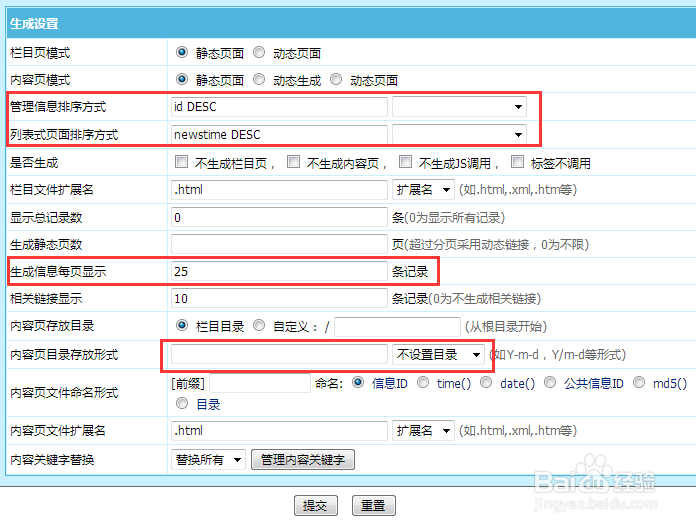This screenshot has height=528, width=696.
Task: Focus 相关链接显示 field with 10
Action: (279, 298)
